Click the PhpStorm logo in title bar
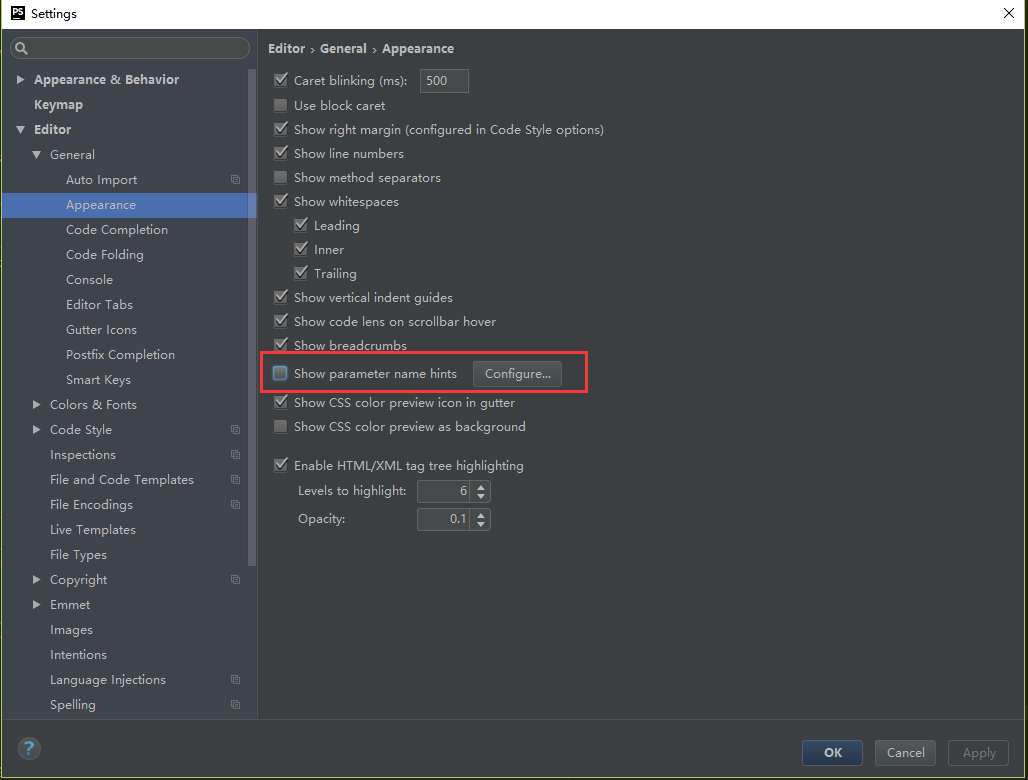The height and width of the screenshot is (780, 1028). click(17, 13)
